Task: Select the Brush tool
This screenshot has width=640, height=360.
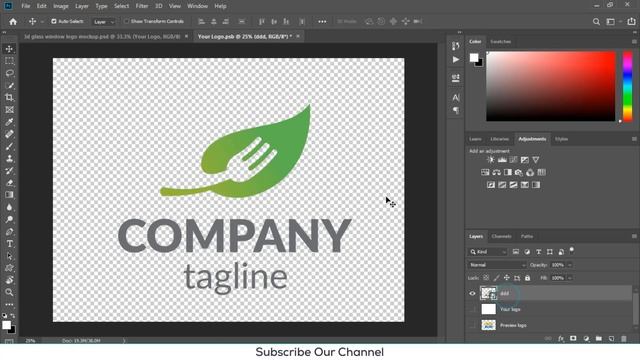Action: coord(9,146)
